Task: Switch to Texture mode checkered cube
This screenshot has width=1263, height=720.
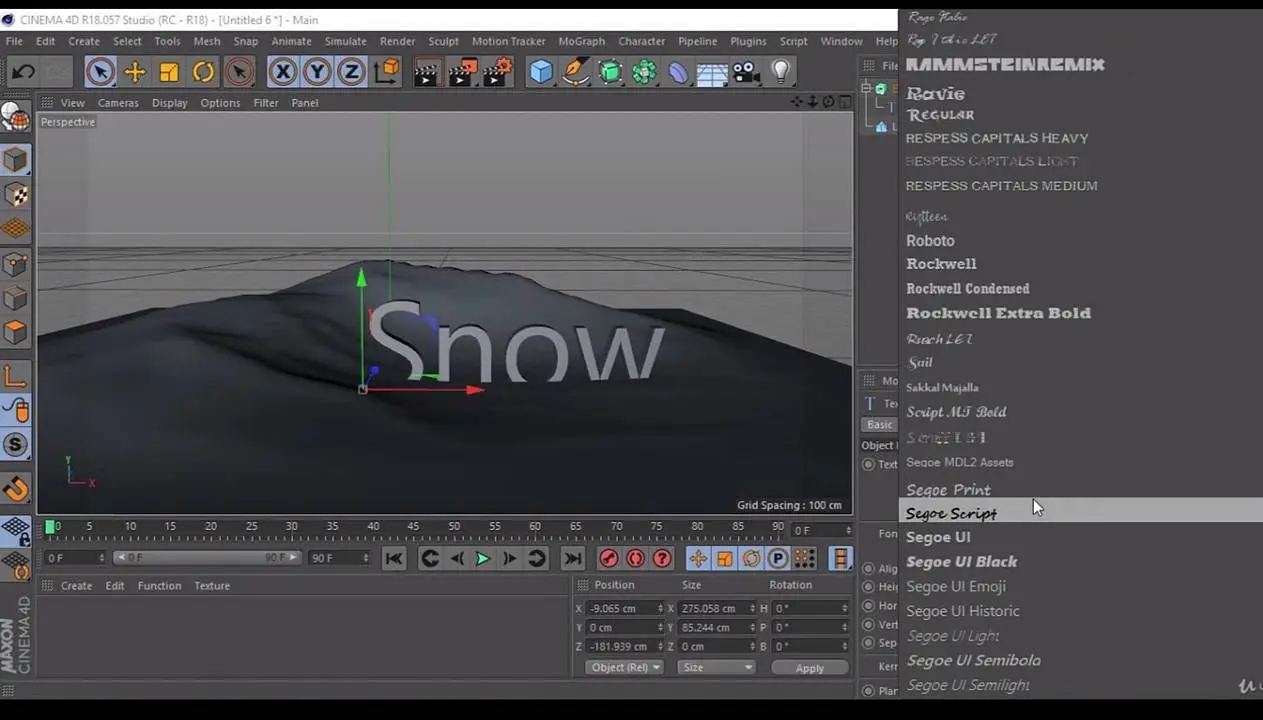Action: (15, 195)
